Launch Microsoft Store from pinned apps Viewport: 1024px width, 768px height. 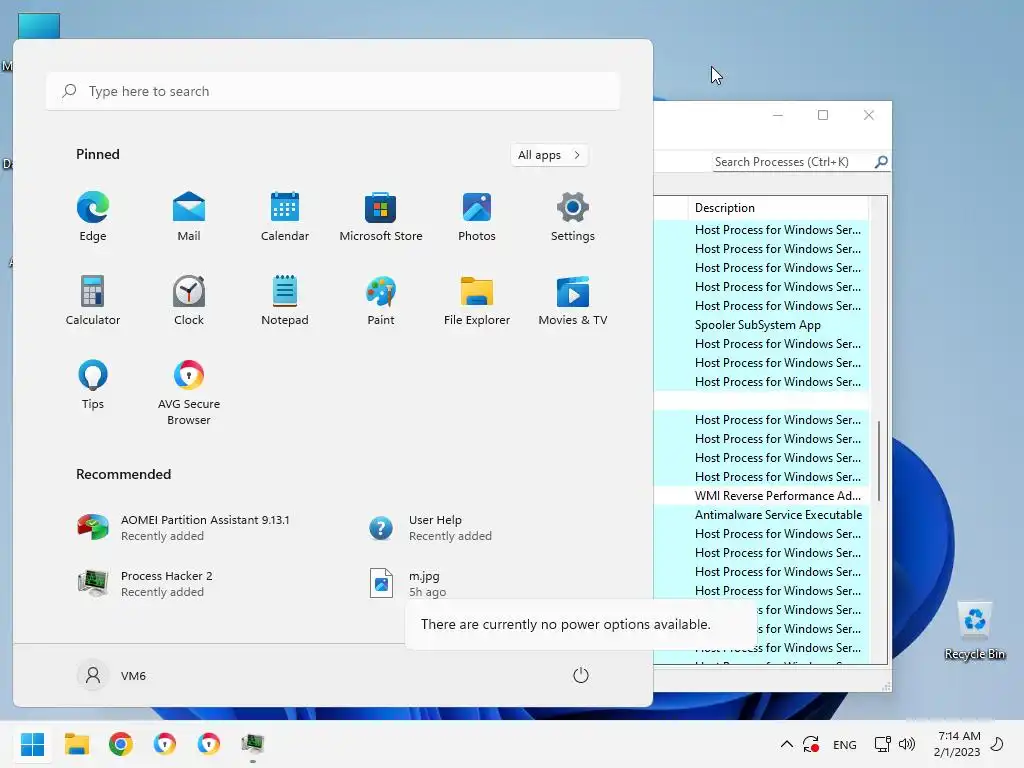[x=381, y=216]
